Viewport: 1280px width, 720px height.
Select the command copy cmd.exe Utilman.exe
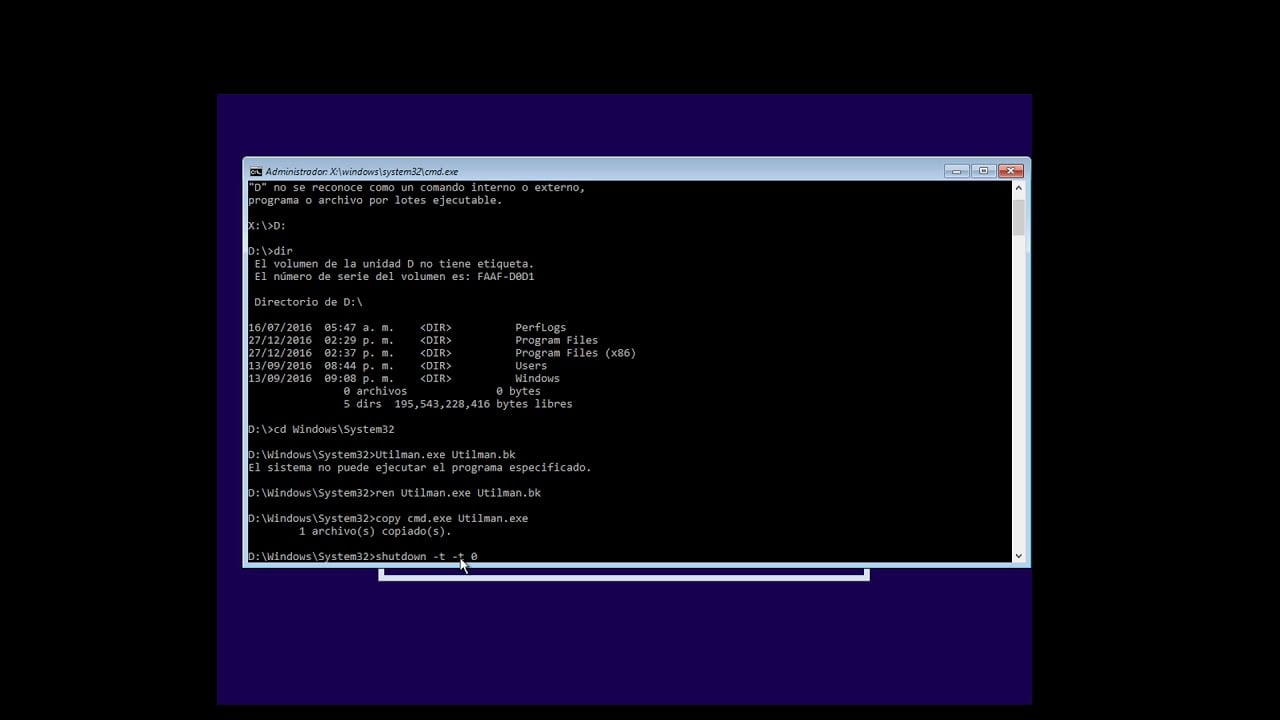pos(450,518)
